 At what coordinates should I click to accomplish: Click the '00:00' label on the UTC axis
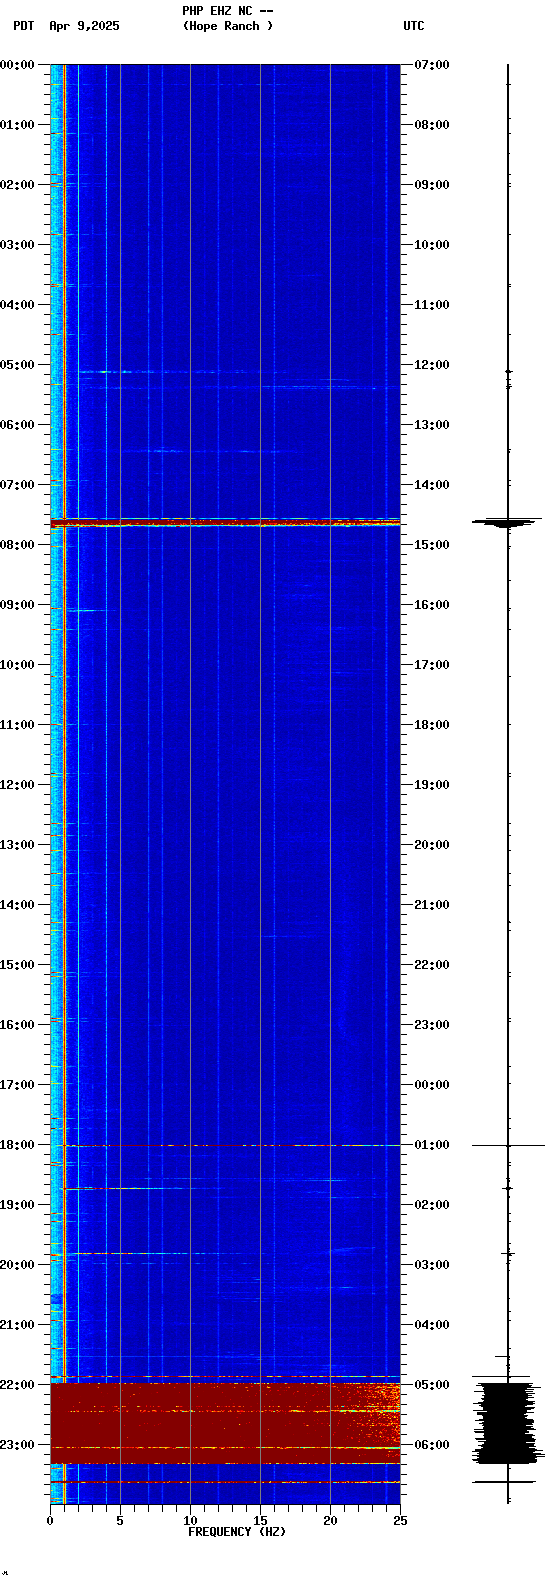[x=432, y=1085]
